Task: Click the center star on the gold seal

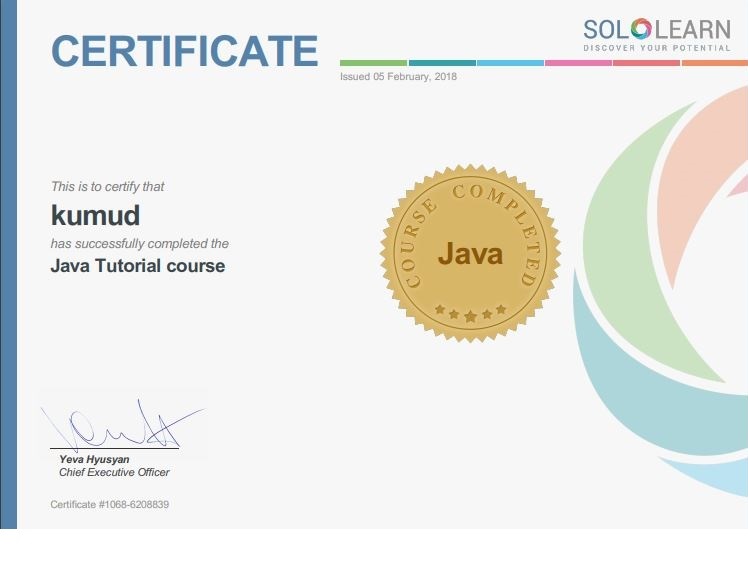Action: pos(470,316)
